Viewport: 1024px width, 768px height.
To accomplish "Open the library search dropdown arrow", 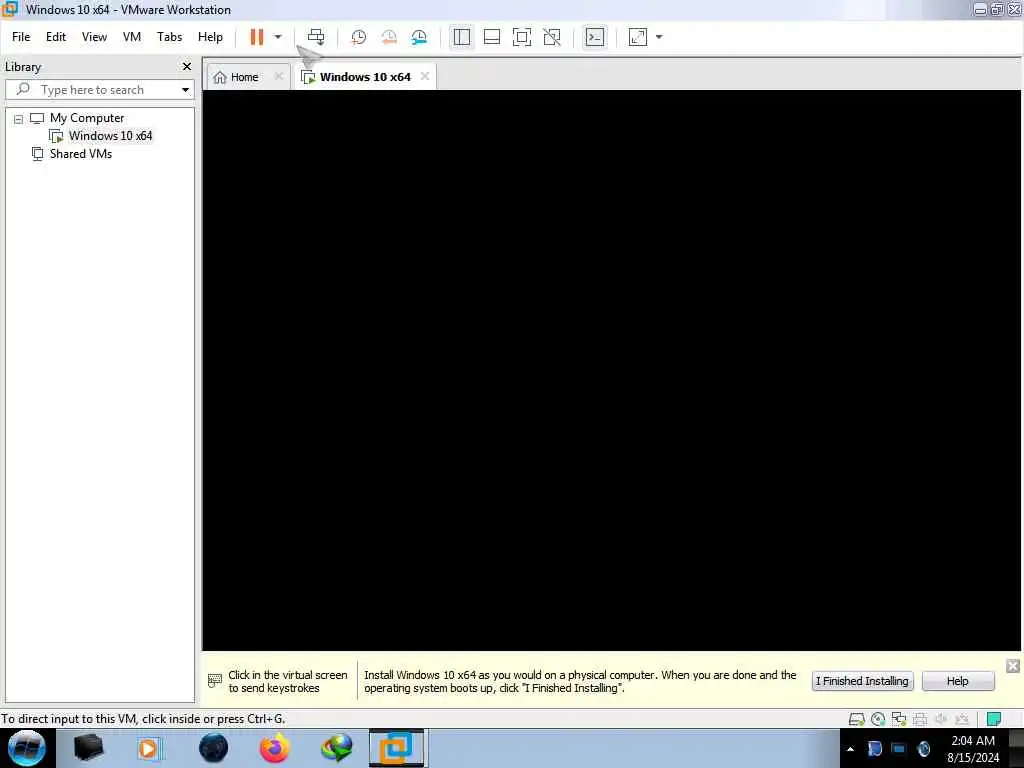I will click(185, 89).
